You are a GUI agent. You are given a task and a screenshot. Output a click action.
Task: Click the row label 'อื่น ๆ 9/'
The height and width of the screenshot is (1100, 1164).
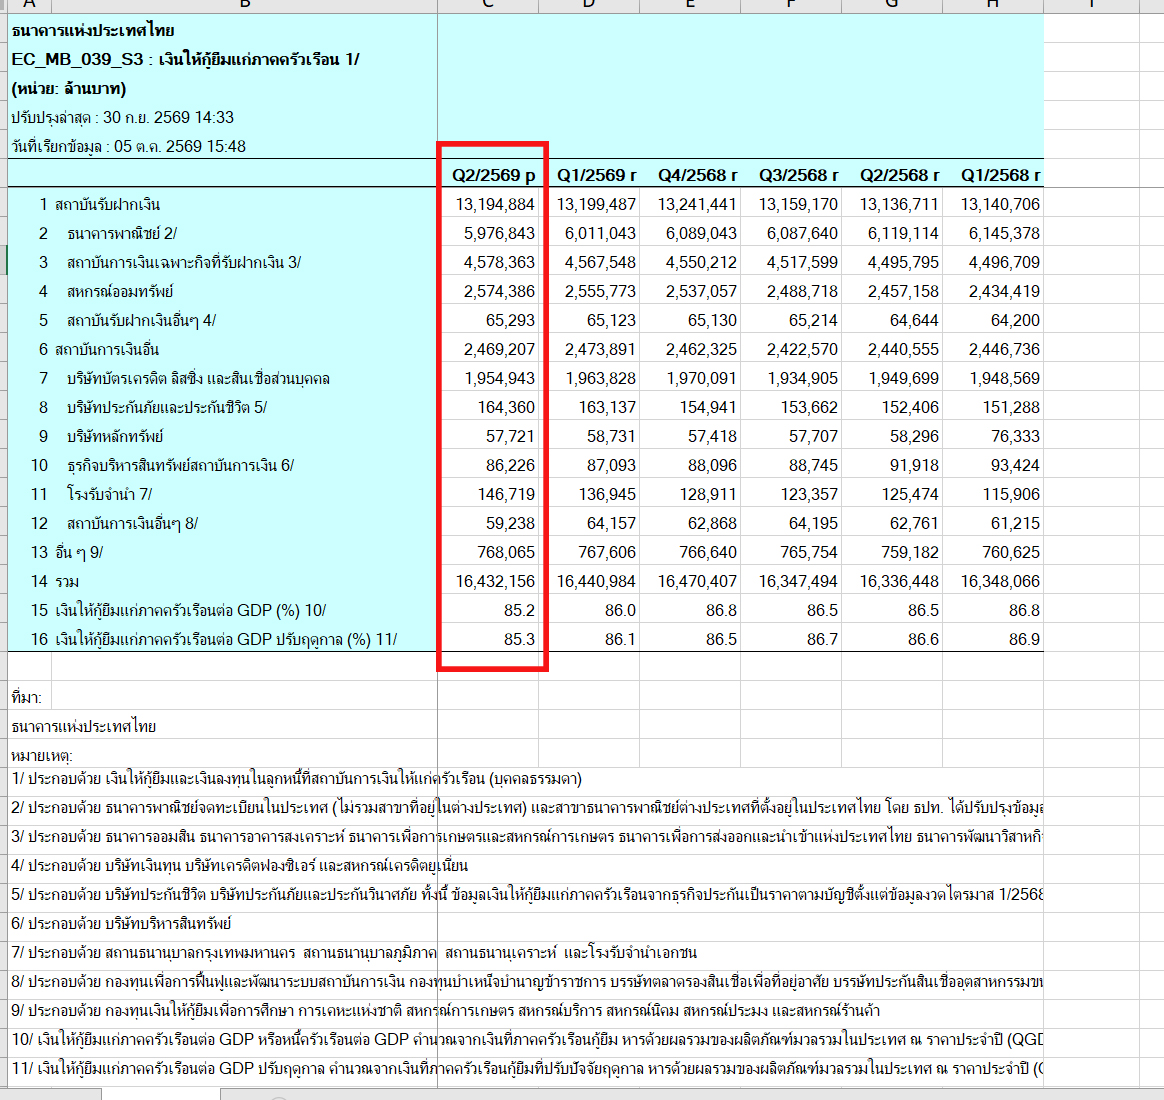coord(79,552)
